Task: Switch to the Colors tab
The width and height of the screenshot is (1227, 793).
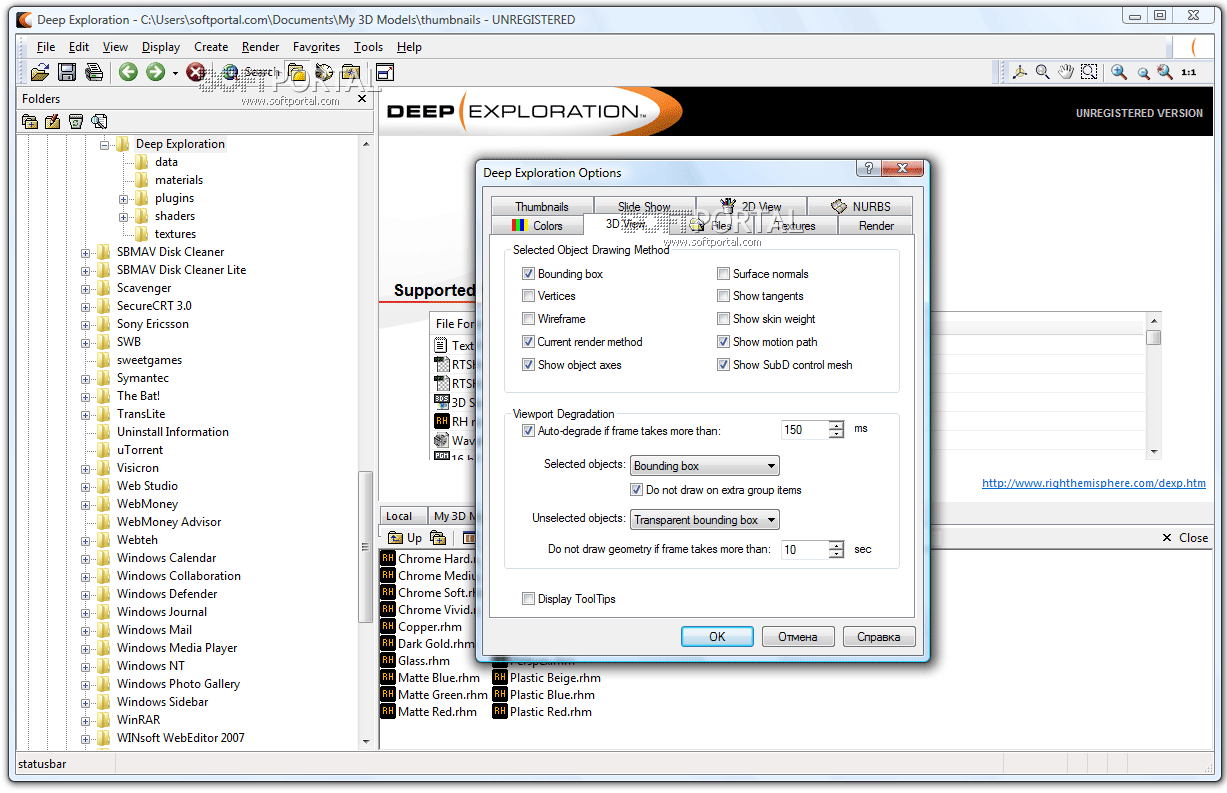Action: point(537,226)
